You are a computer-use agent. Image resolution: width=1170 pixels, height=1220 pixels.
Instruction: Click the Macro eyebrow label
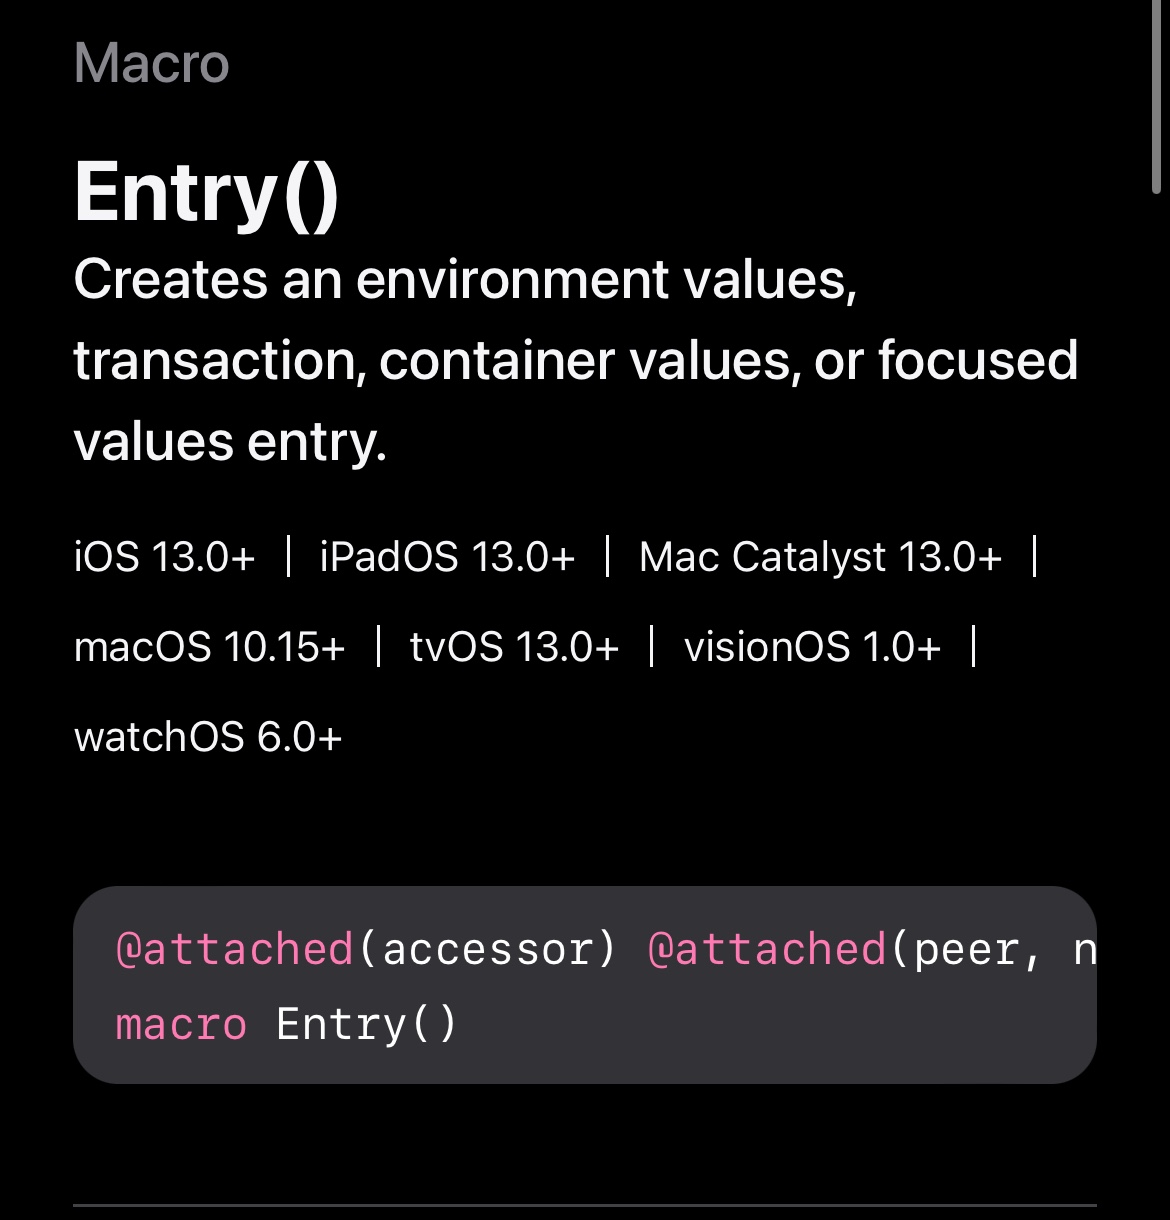point(152,64)
